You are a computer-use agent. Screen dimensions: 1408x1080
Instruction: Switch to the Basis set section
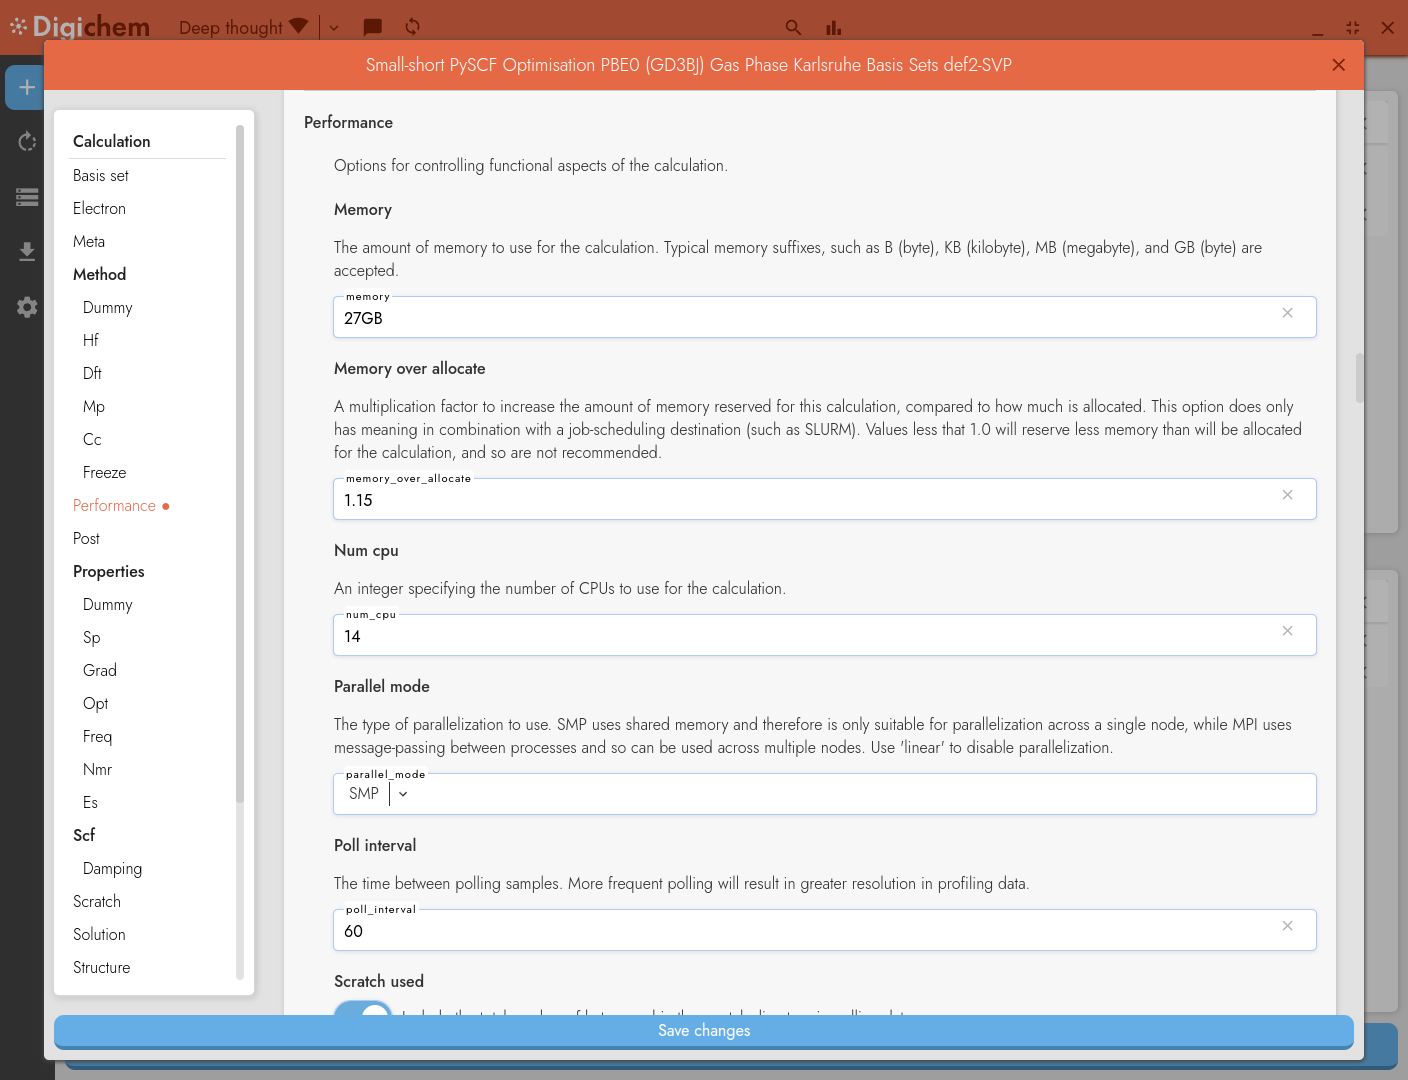click(x=100, y=175)
